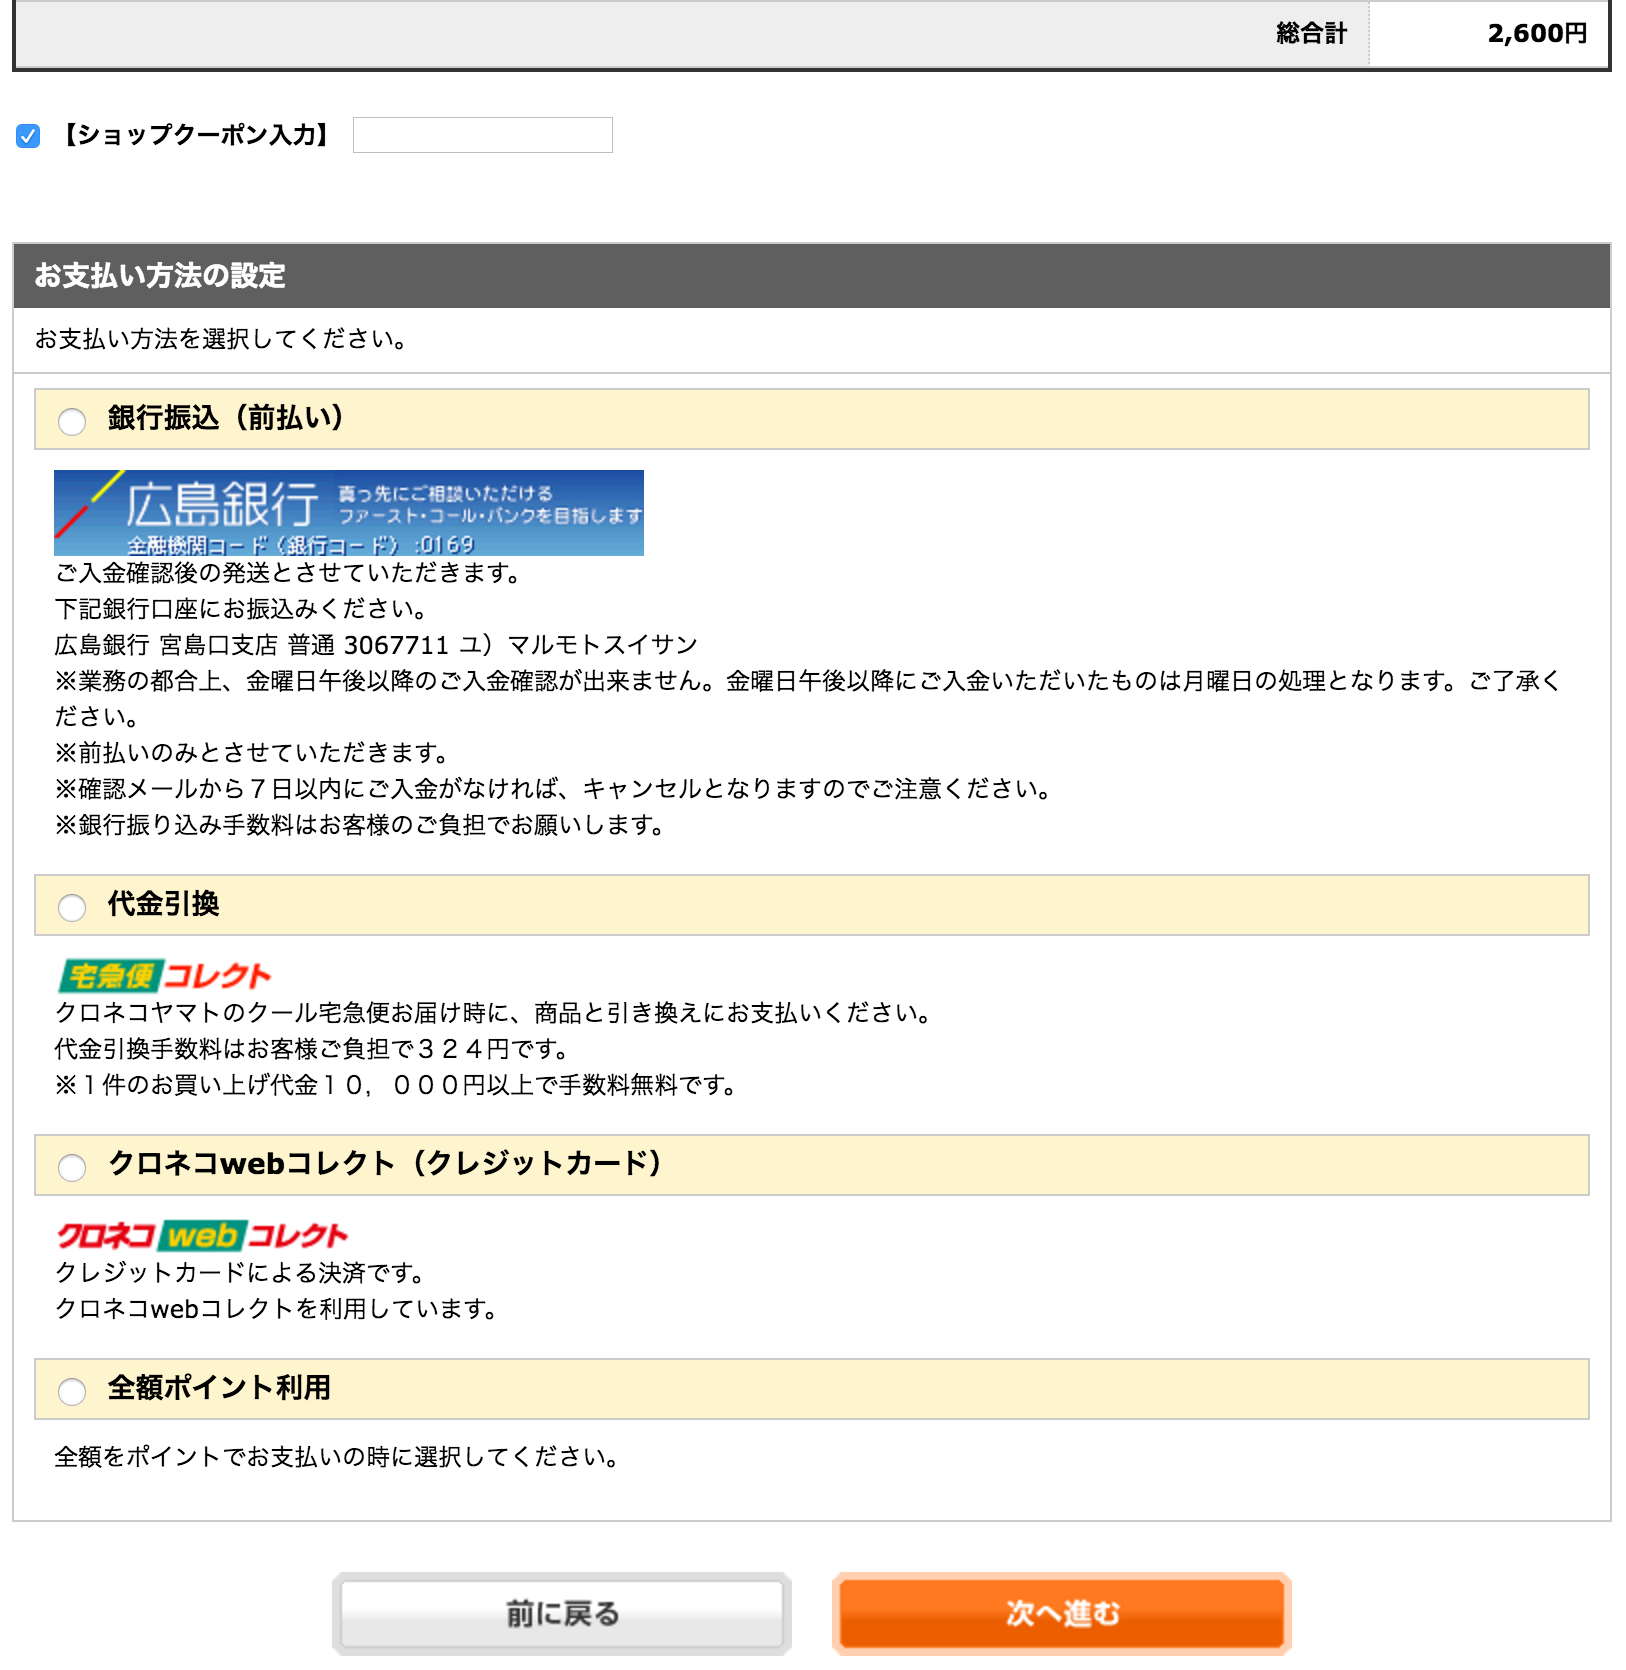
Task: Click the 宅急便コレクト logo
Action: point(165,975)
